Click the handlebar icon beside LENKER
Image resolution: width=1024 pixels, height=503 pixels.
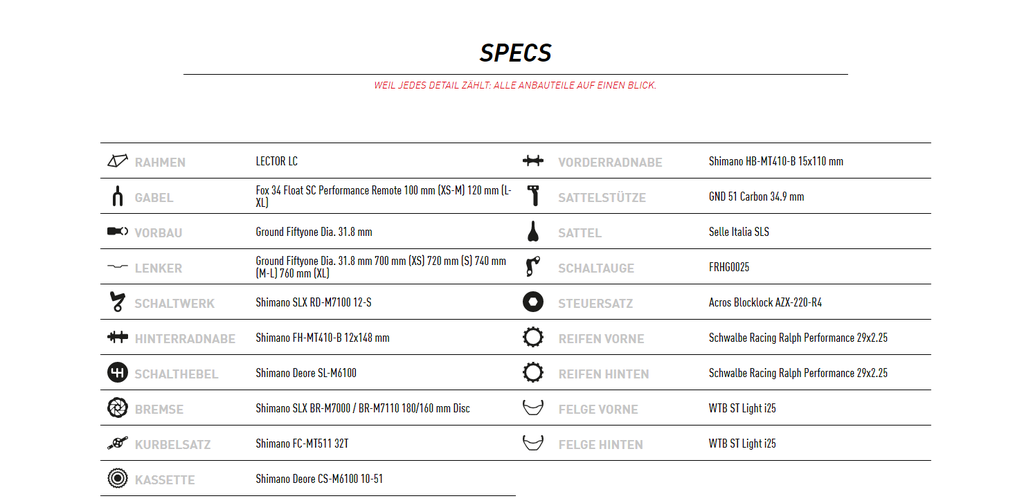pos(118,267)
